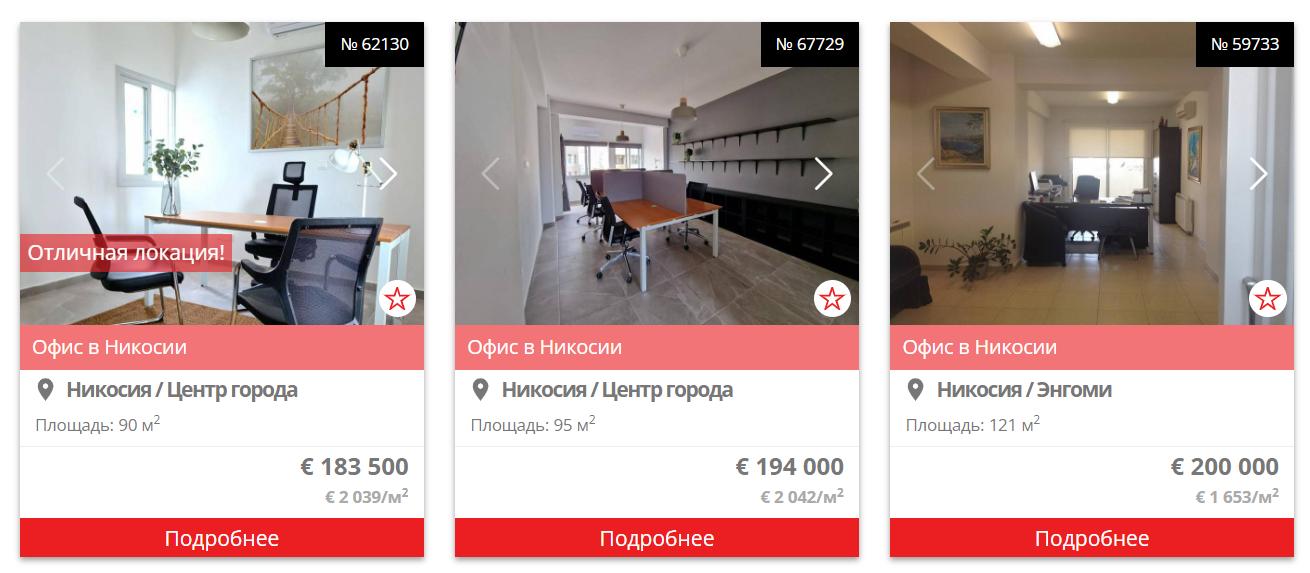Add listing 62130 to favorites star
Screen dimensions: 1310x573
click(397, 298)
